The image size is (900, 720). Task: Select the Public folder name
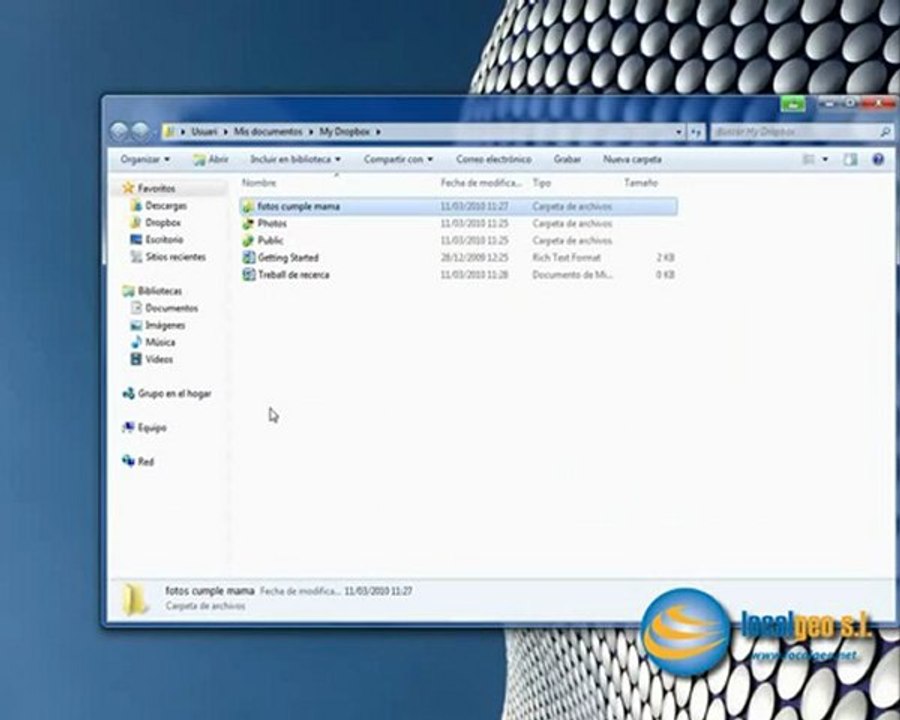click(270, 241)
